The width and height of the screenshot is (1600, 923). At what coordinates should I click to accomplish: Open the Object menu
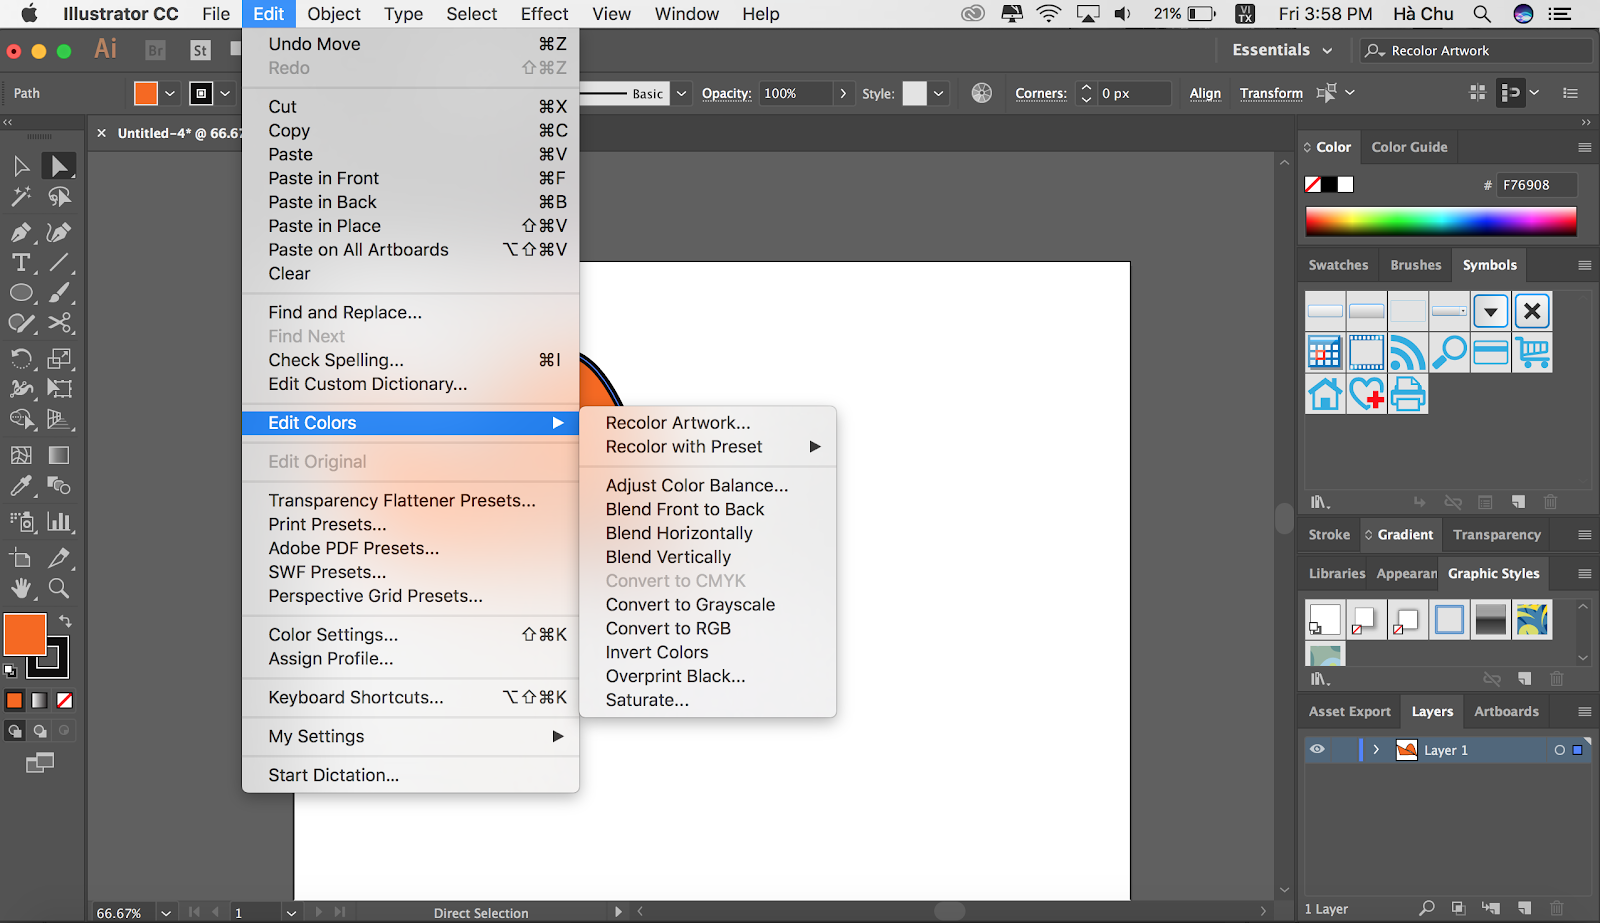[334, 14]
